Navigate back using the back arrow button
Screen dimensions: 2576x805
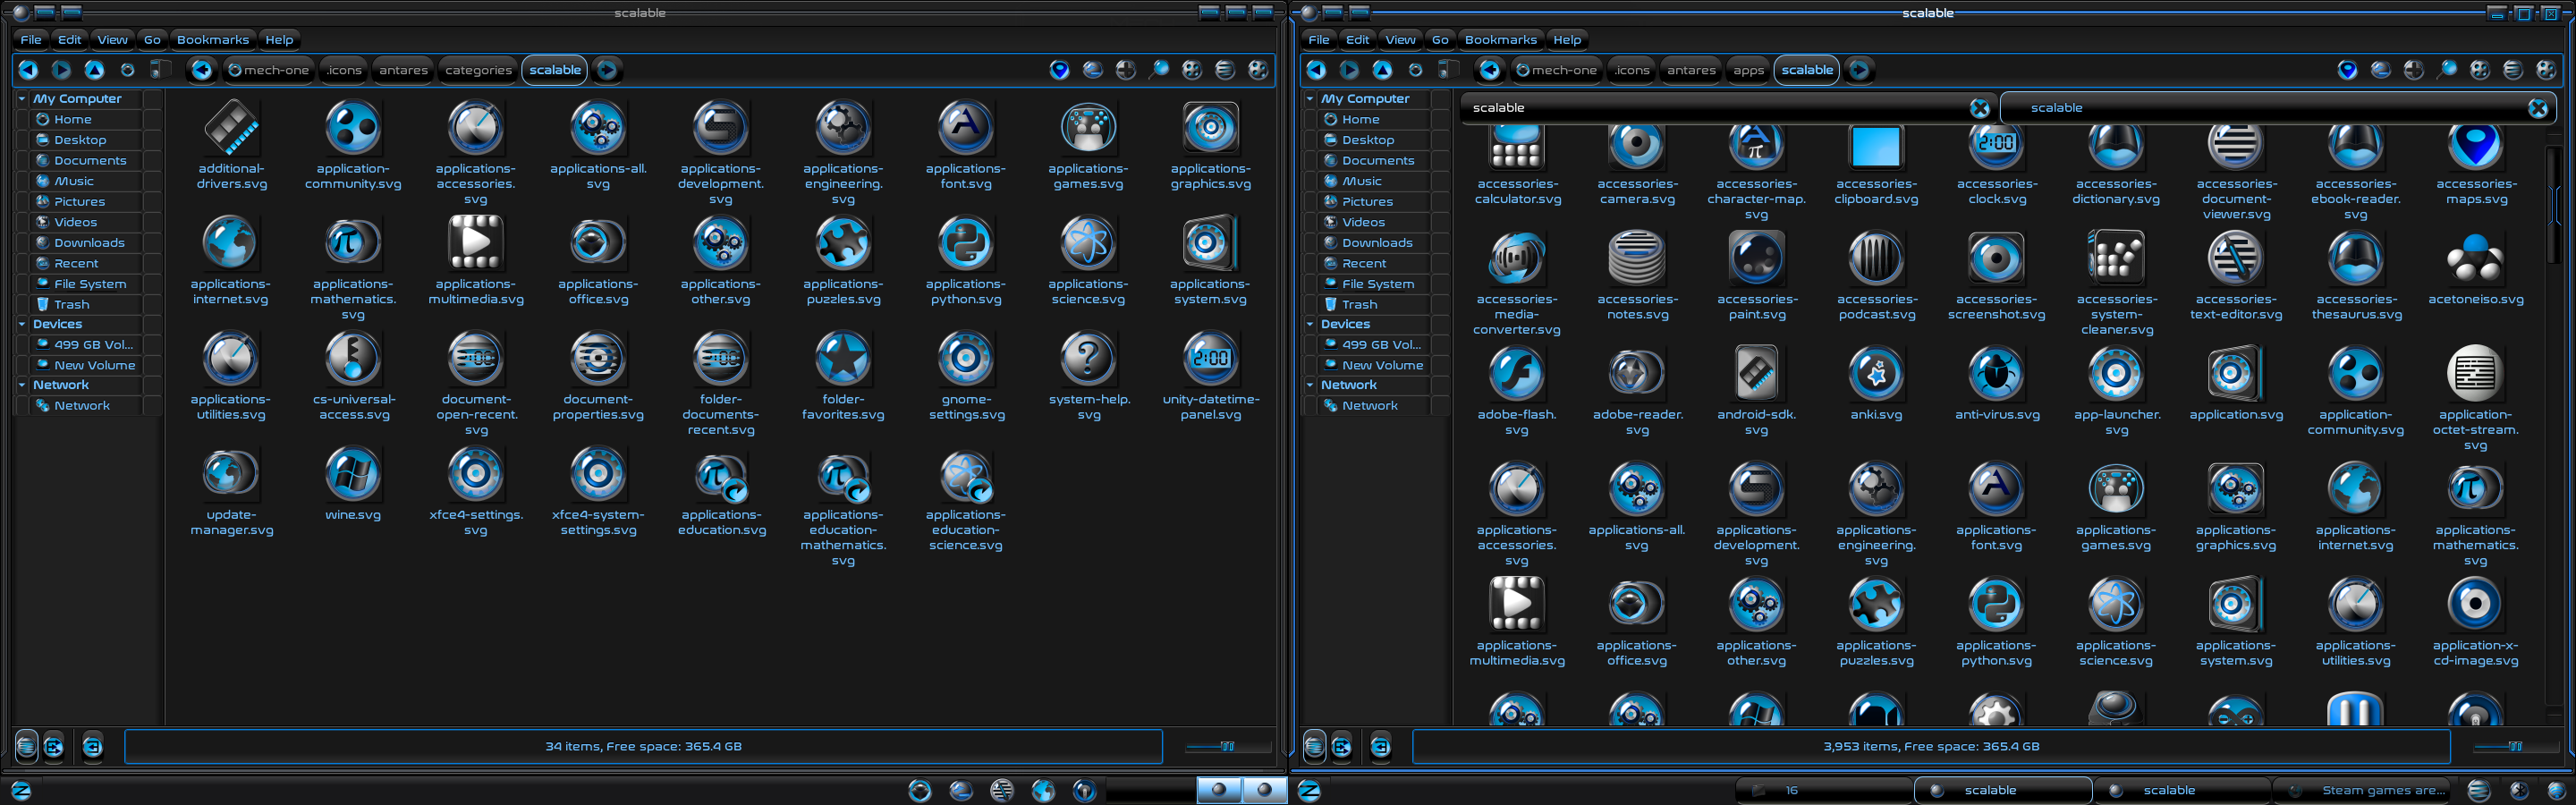(x=27, y=70)
